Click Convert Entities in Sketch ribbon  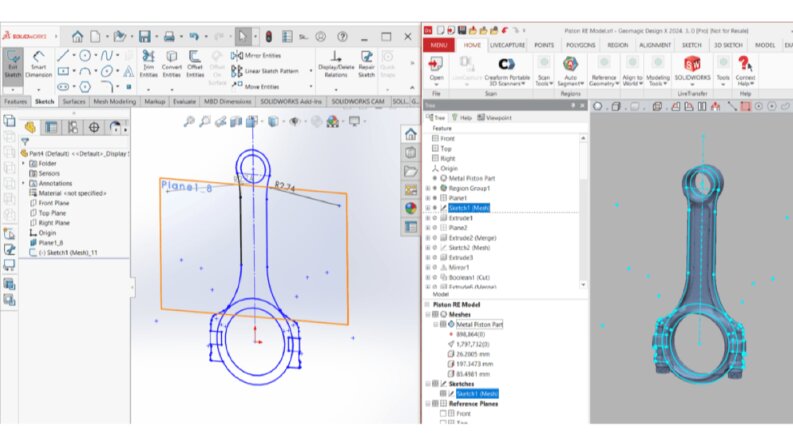point(171,64)
